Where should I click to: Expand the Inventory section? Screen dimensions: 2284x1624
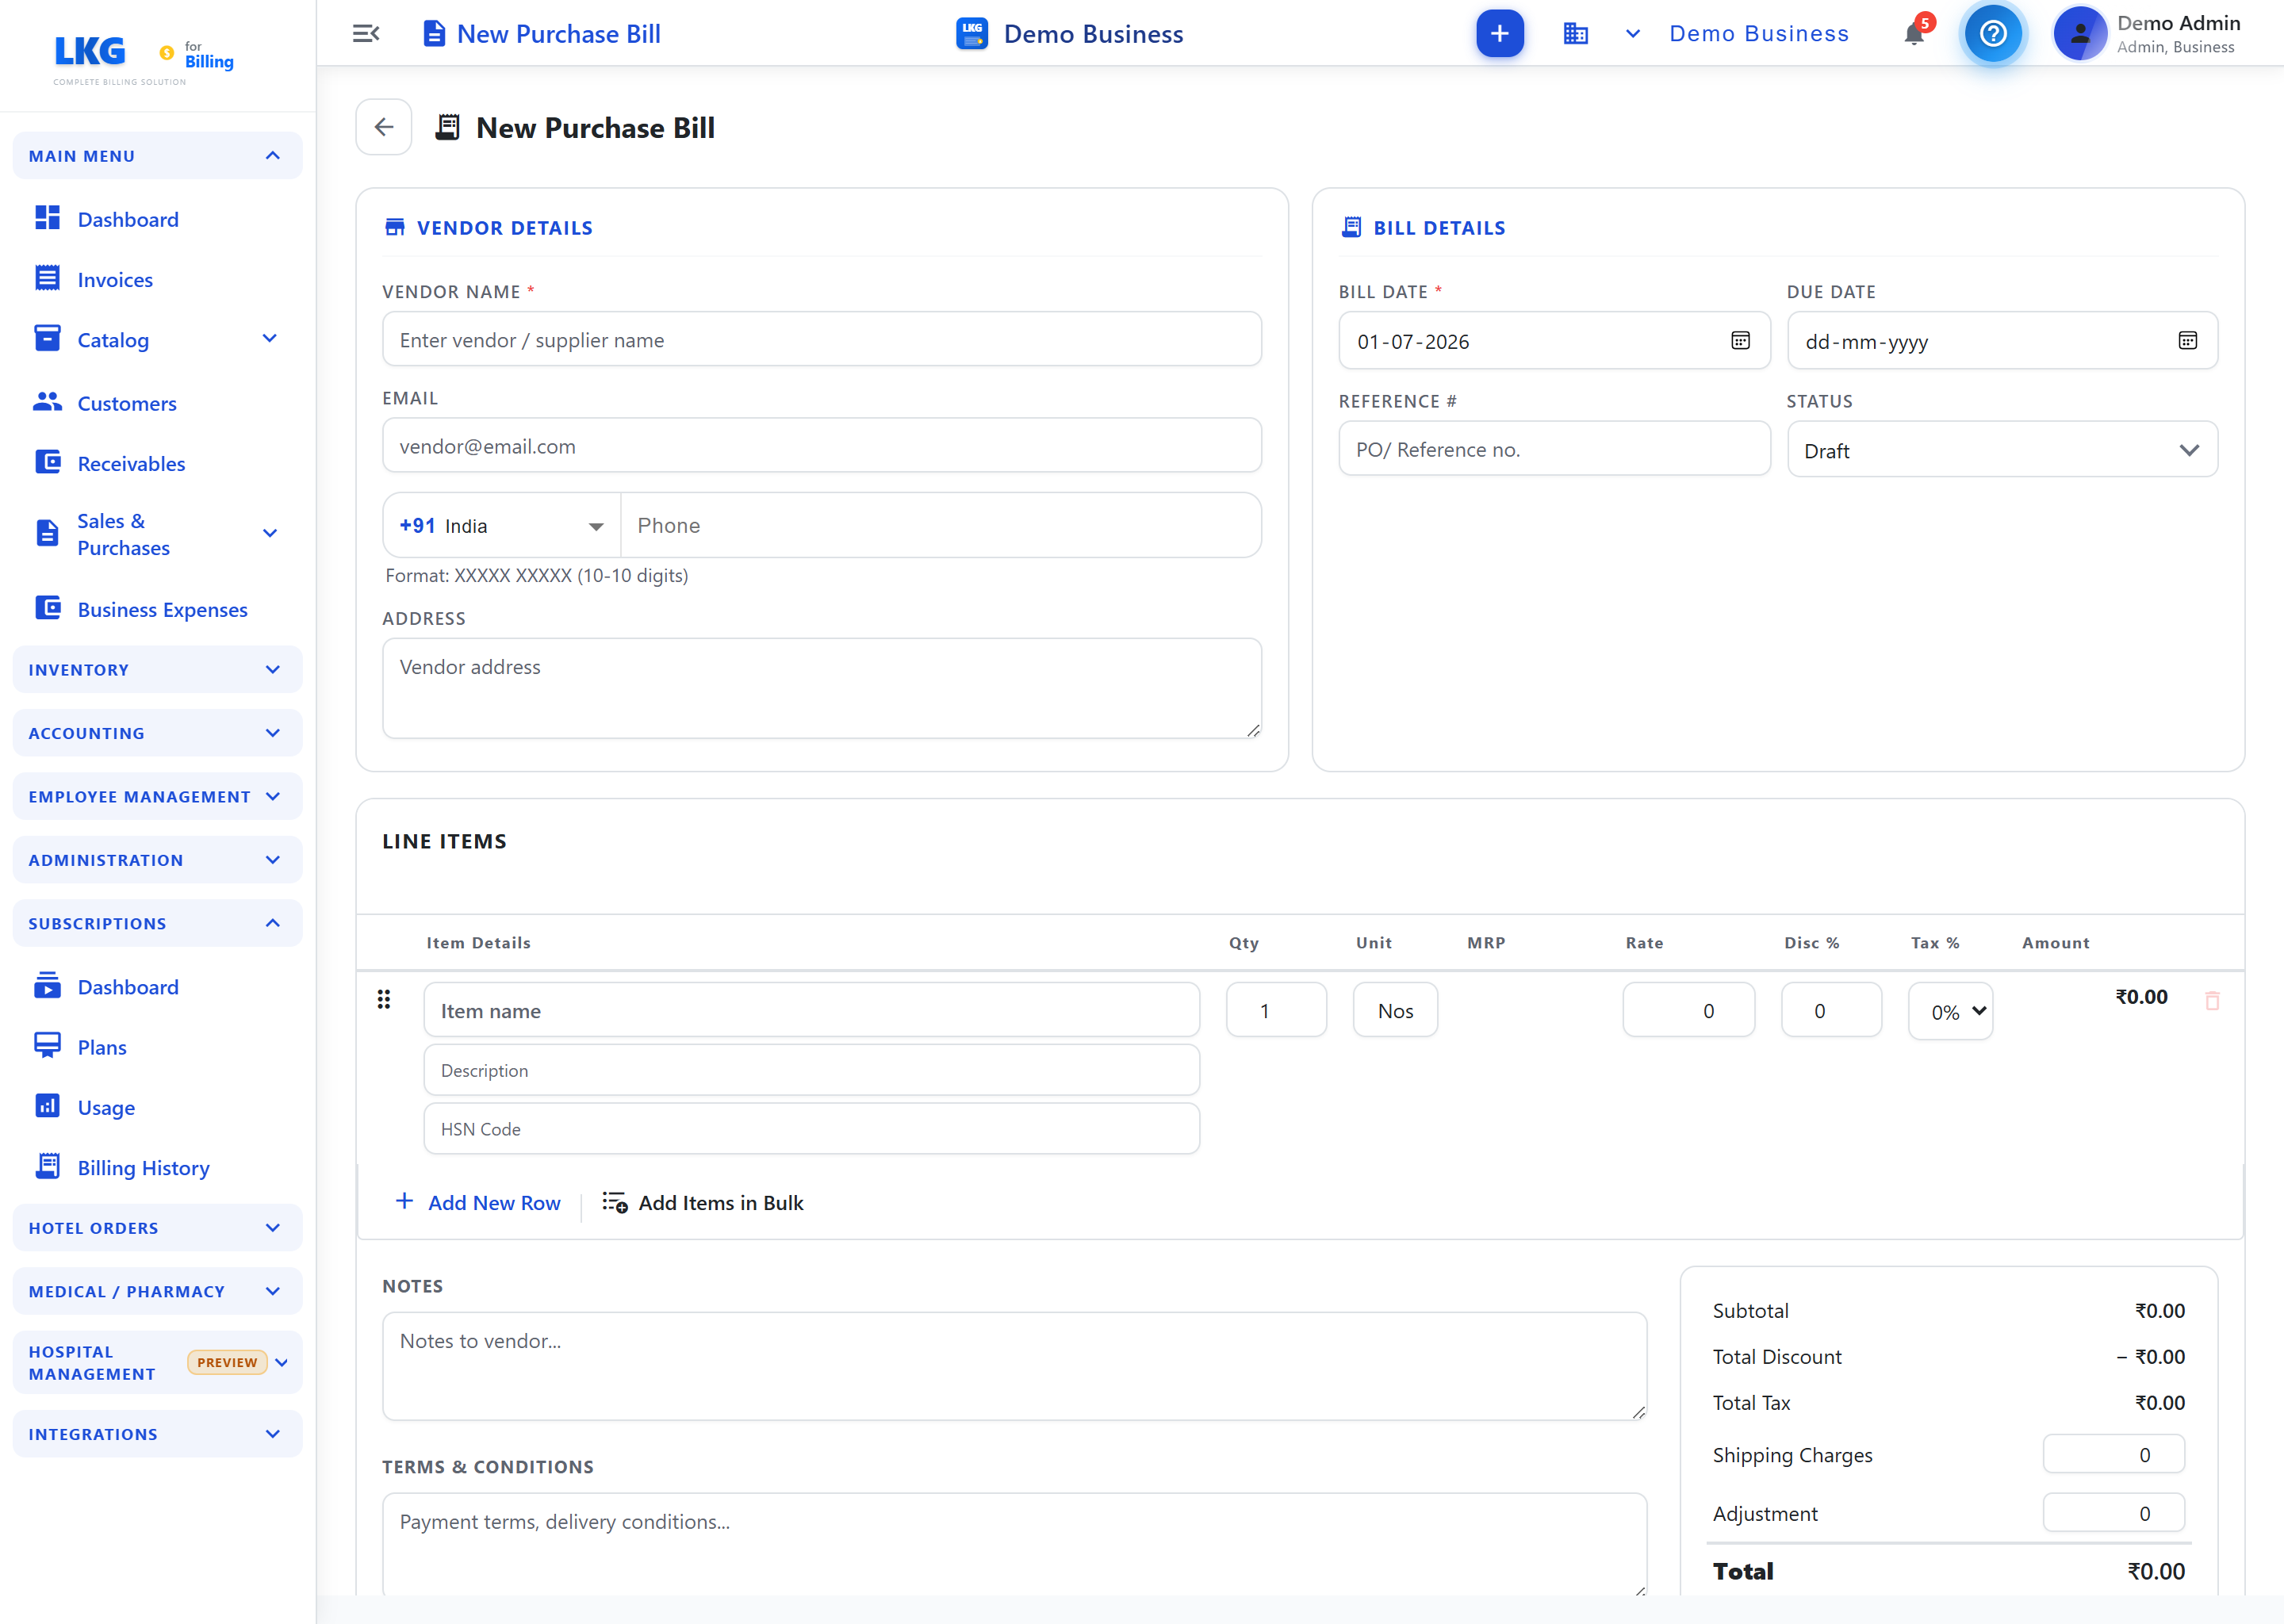tap(157, 670)
